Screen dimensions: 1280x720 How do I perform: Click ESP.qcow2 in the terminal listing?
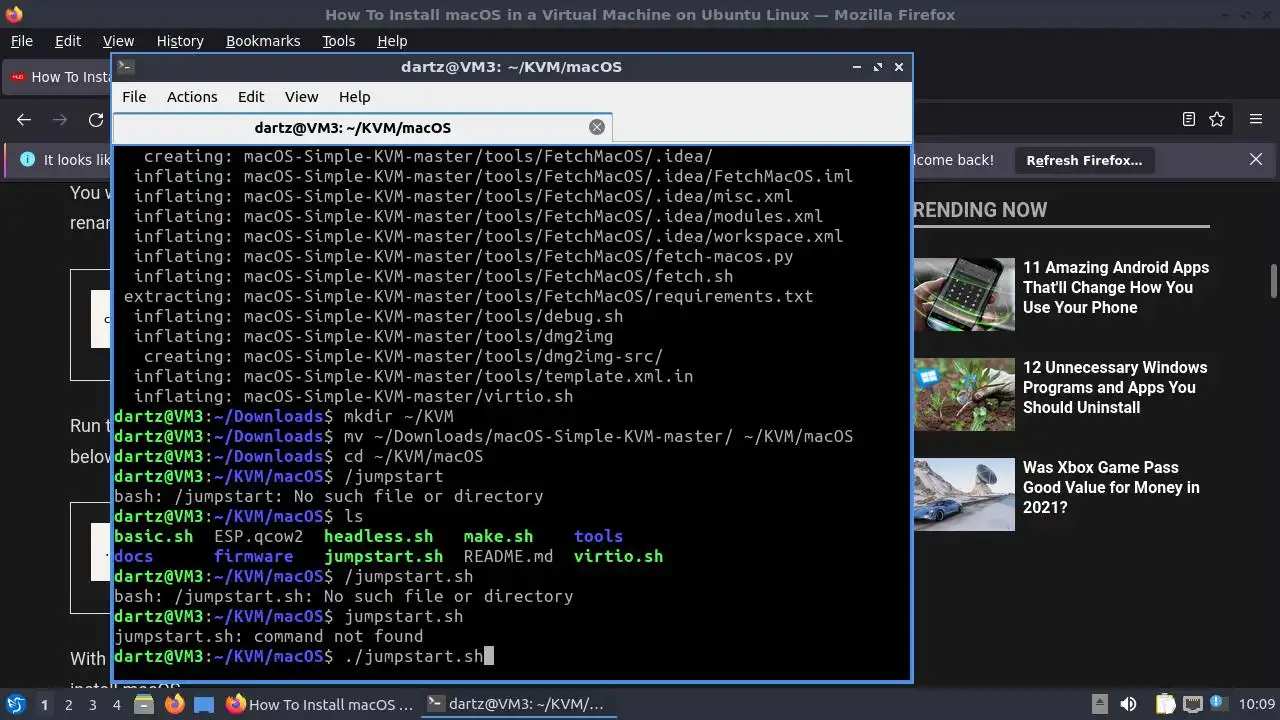click(258, 536)
